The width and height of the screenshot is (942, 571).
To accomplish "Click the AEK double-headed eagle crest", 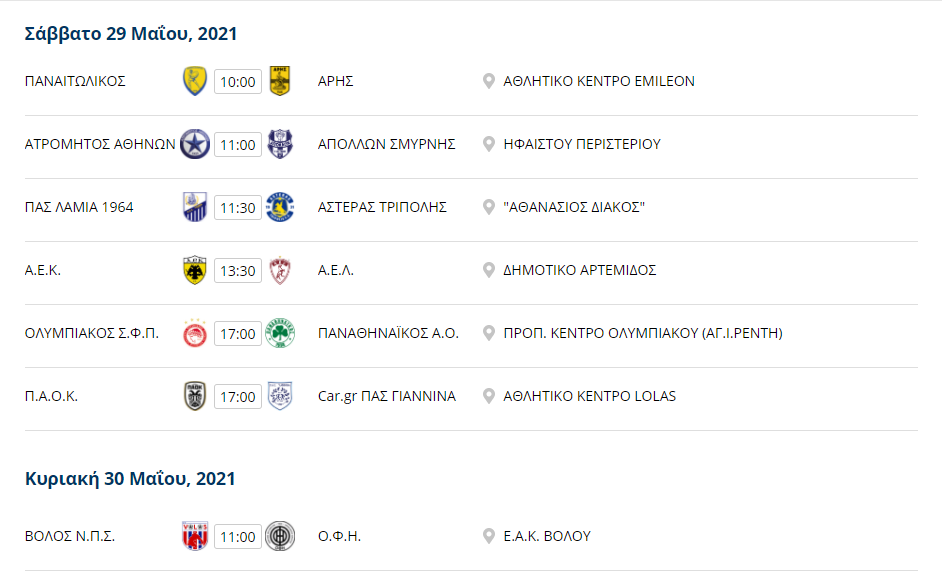I will click(195, 270).
